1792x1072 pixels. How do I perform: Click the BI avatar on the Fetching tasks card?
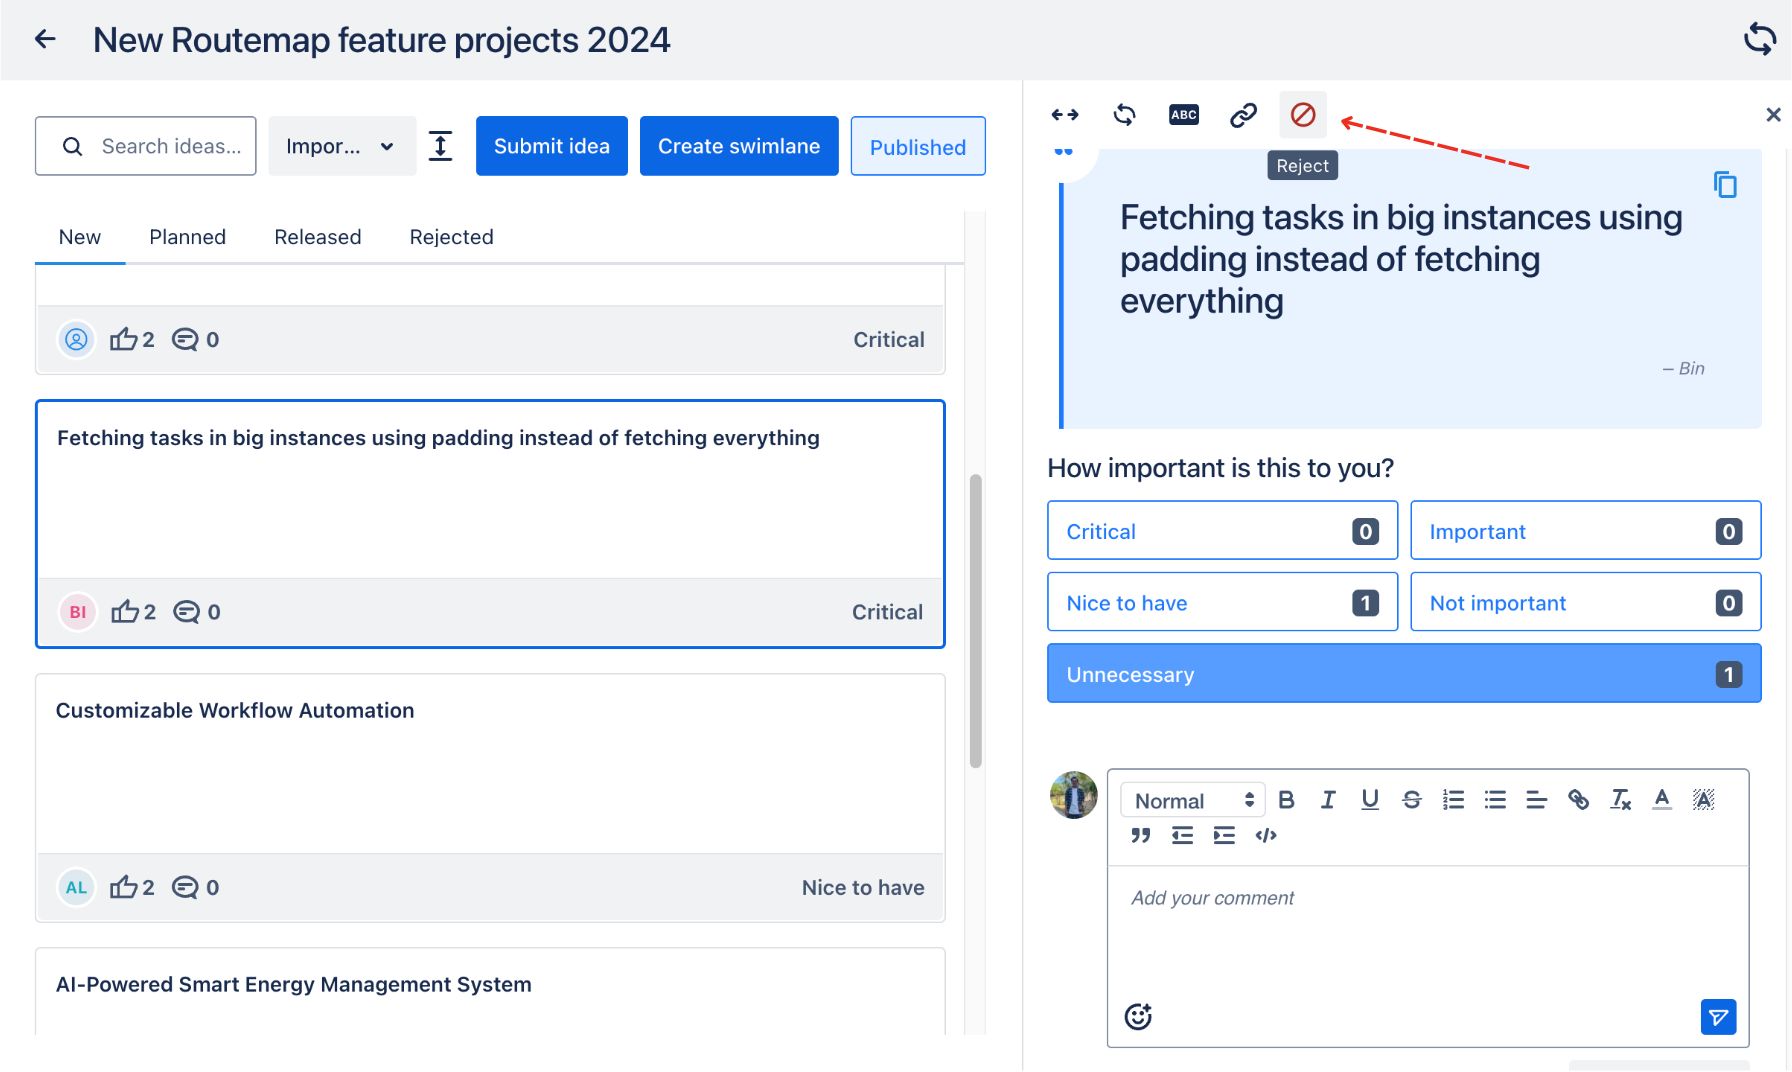(x=78, y=612)
